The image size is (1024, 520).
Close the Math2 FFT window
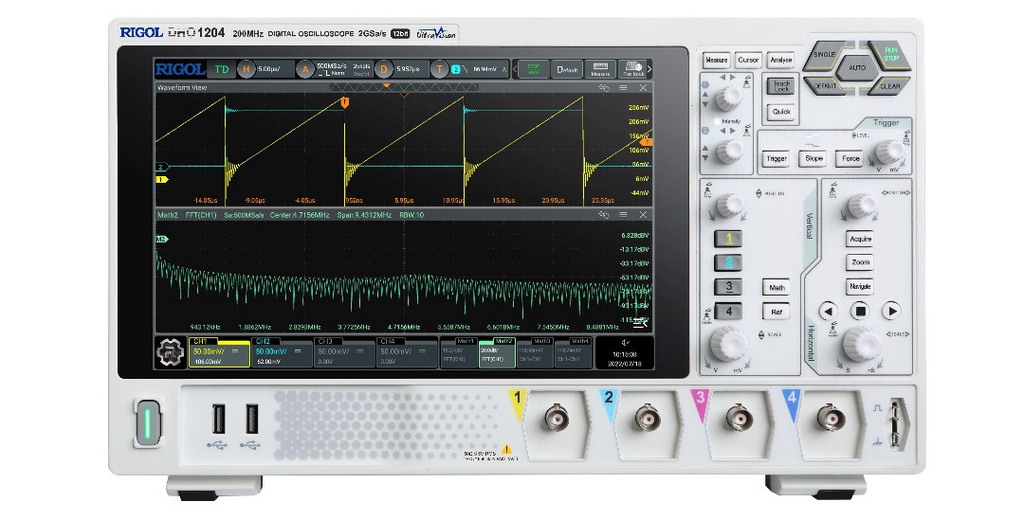(643, 215)
